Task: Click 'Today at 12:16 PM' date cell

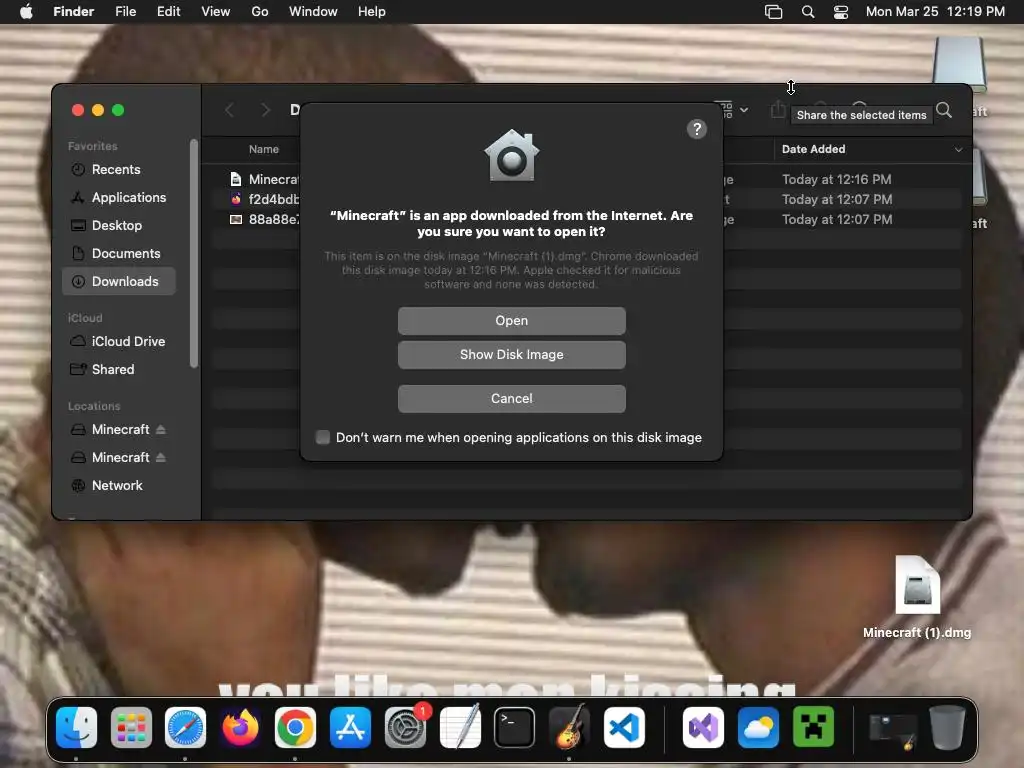Action: pos(837,179)
